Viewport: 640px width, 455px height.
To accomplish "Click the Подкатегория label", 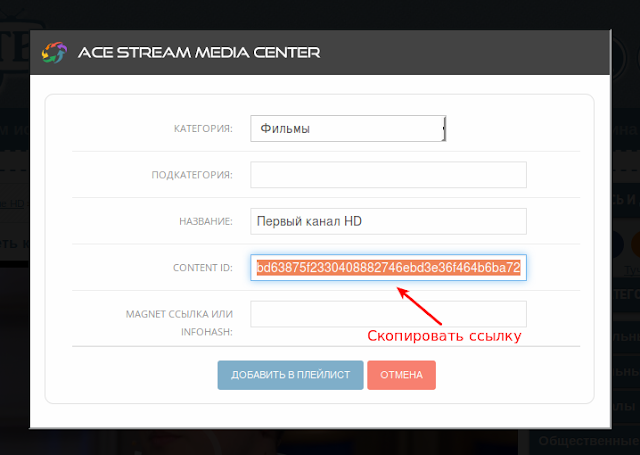I will [x=192, y=175].
